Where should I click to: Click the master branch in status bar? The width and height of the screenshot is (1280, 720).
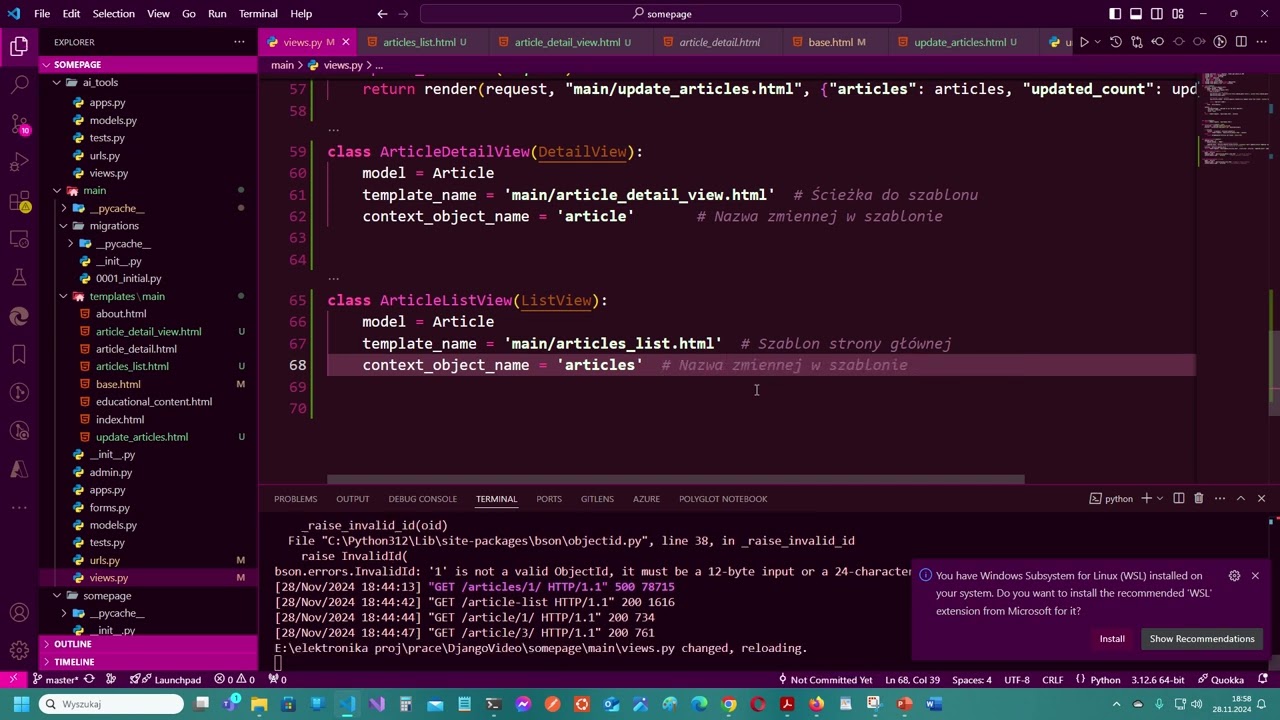click(x=55, y=680)
